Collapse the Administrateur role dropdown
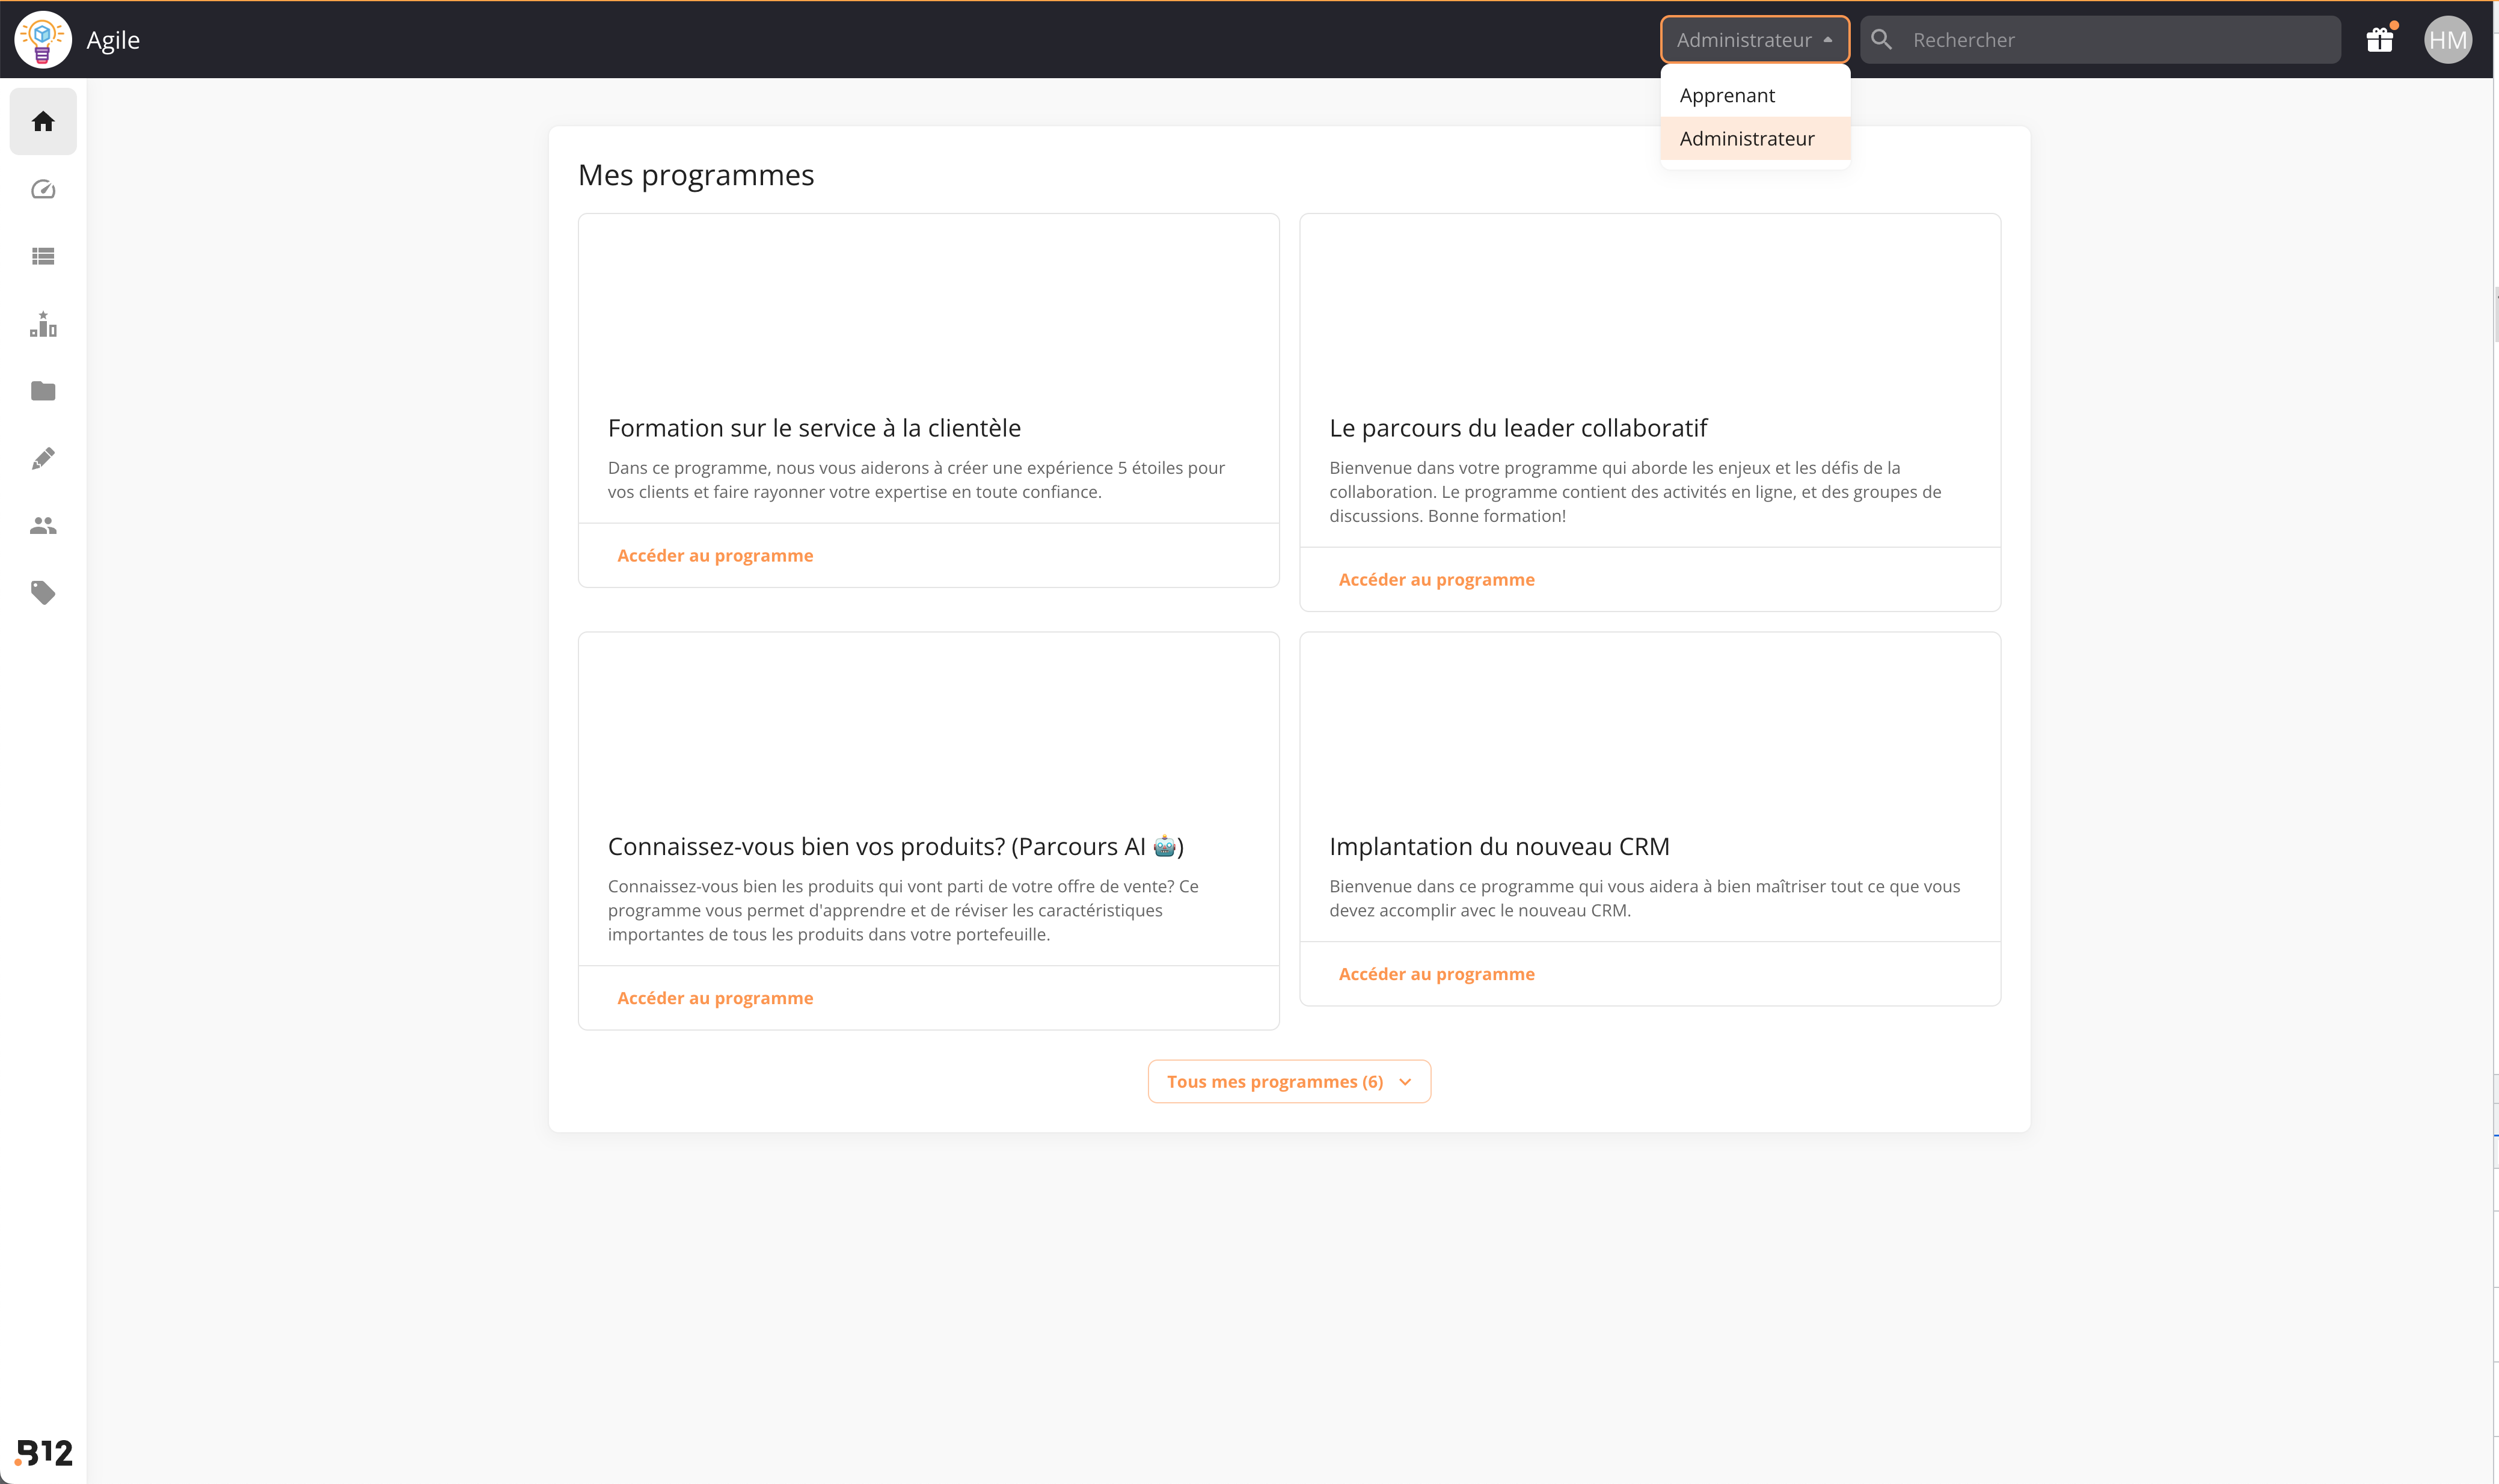This screenshot has width=2499, height=1484. 1755,40
